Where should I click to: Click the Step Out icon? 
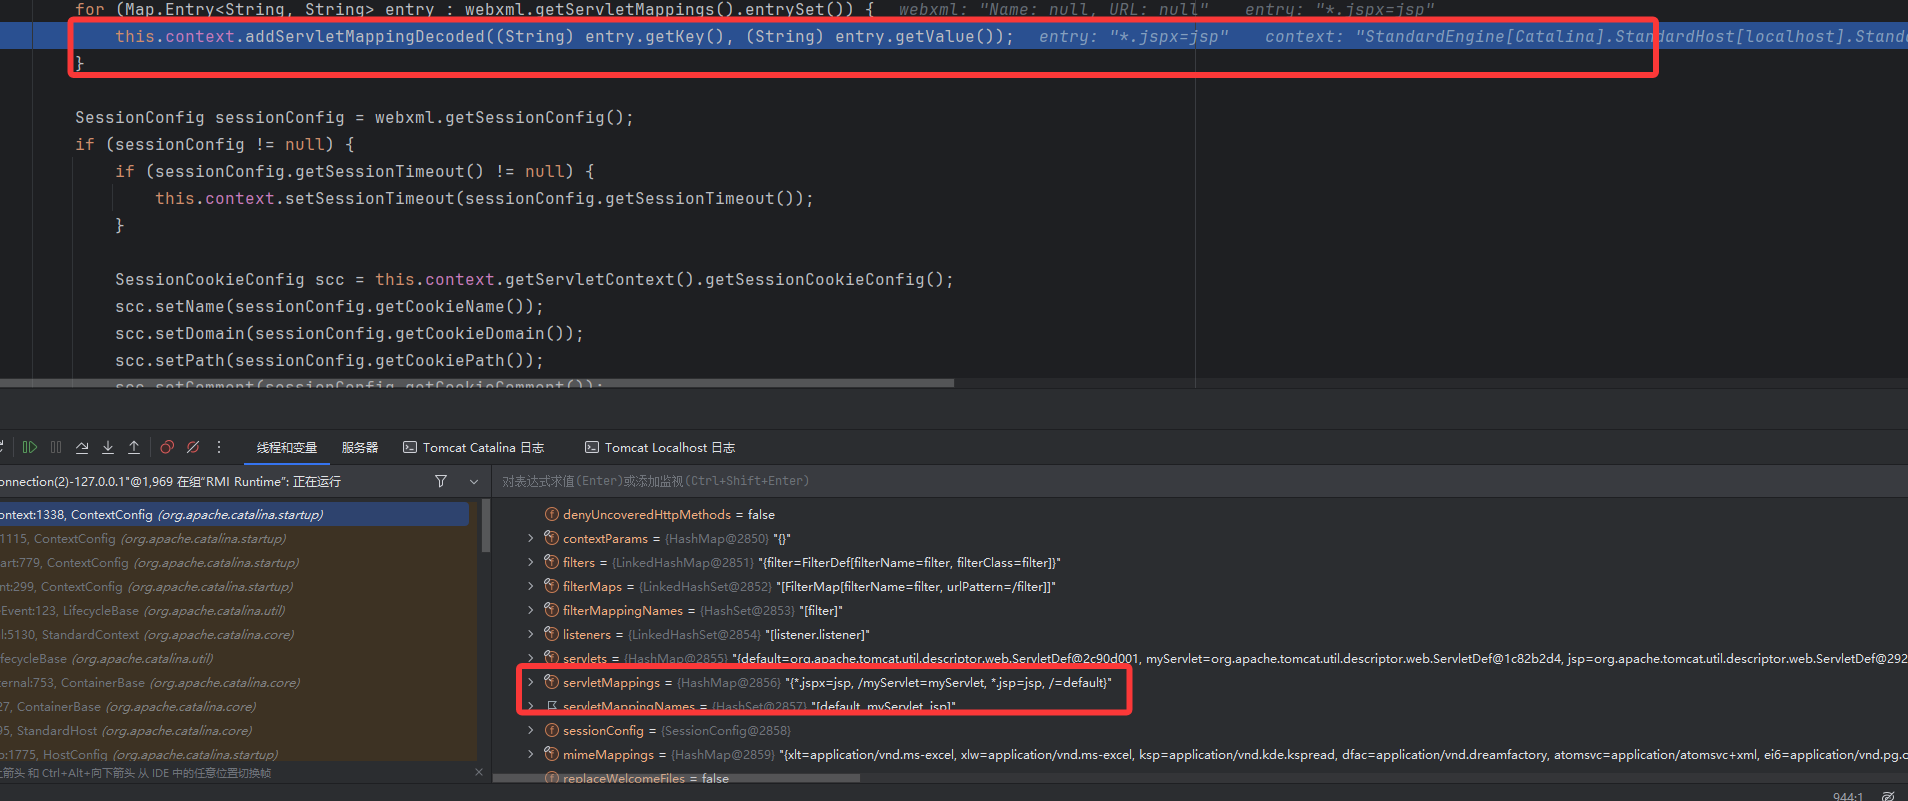[134, 448]
